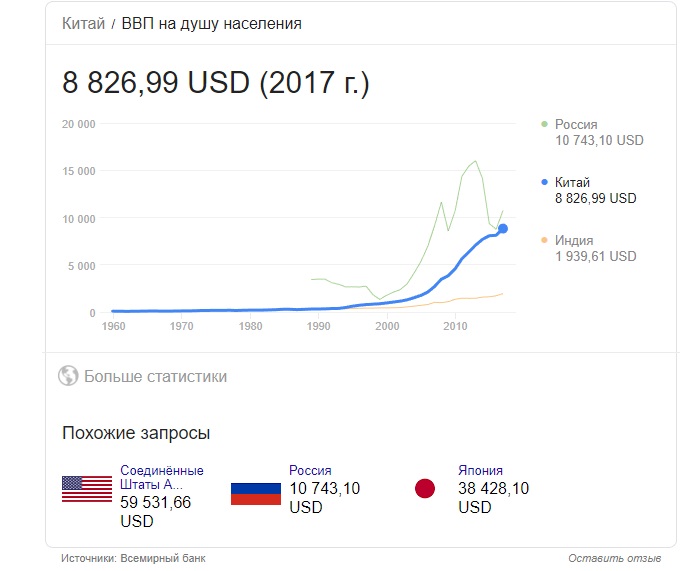
Task: Click the 2010 label on chart axis
Action: click(x=455, y=326)
